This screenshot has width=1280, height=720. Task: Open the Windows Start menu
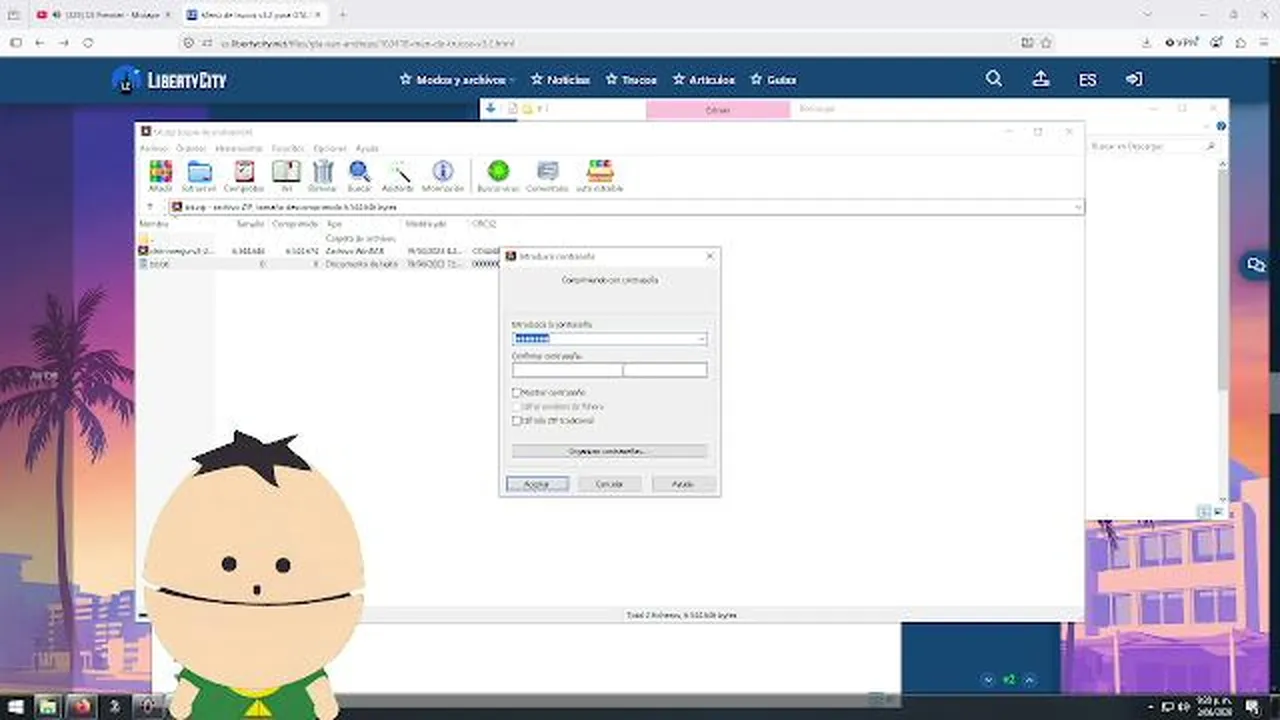point(16,707)
